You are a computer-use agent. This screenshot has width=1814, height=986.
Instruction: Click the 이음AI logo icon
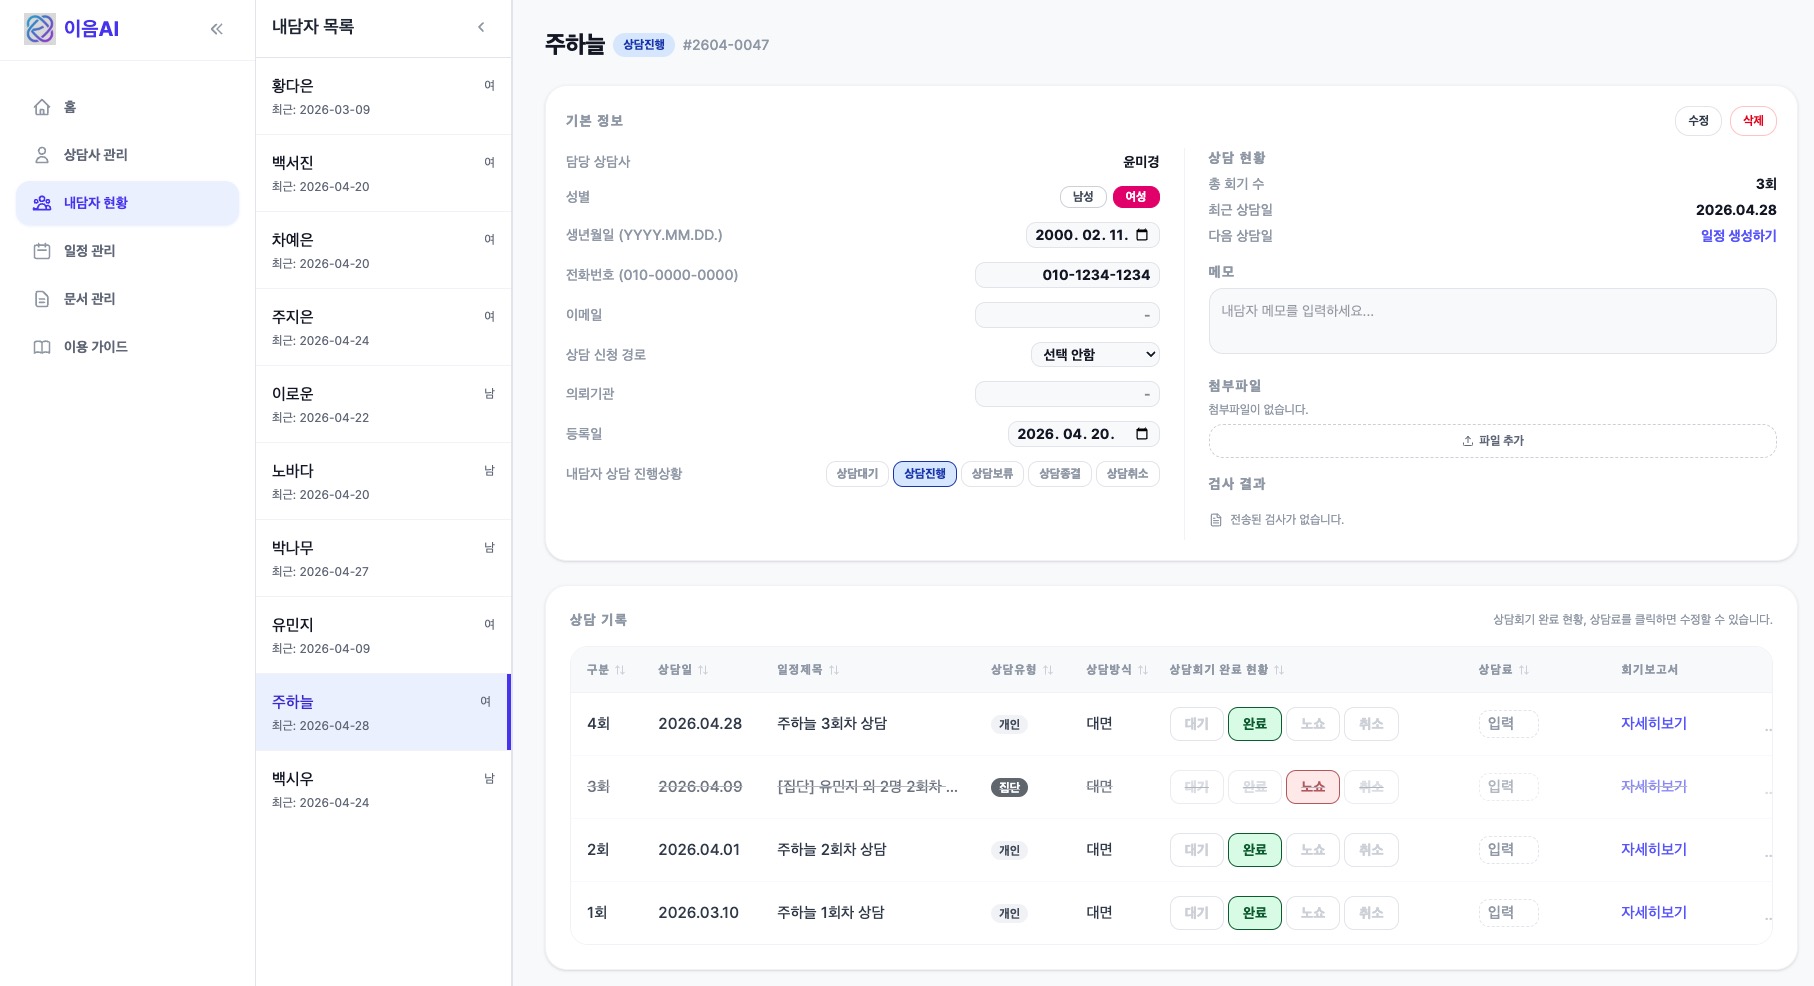tap(39, 28)
